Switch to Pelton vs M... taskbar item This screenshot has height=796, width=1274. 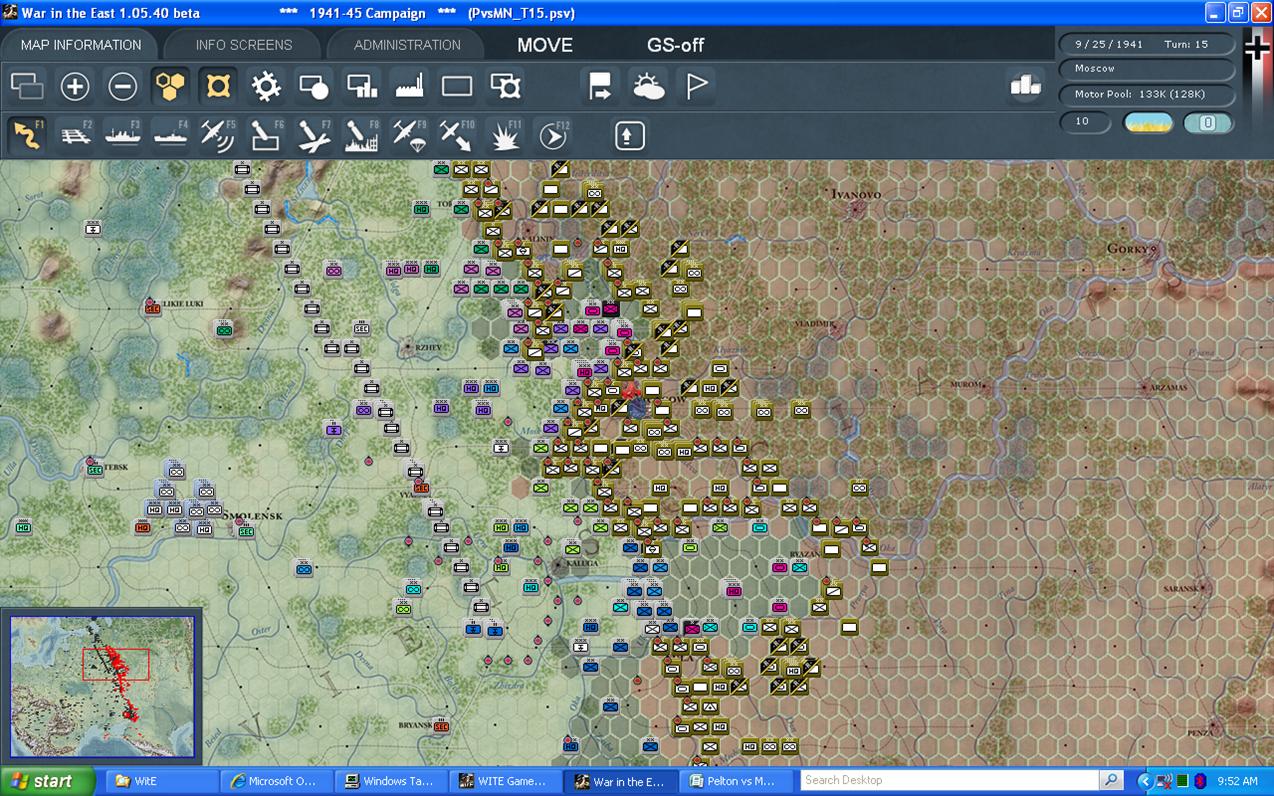(736, 782)
